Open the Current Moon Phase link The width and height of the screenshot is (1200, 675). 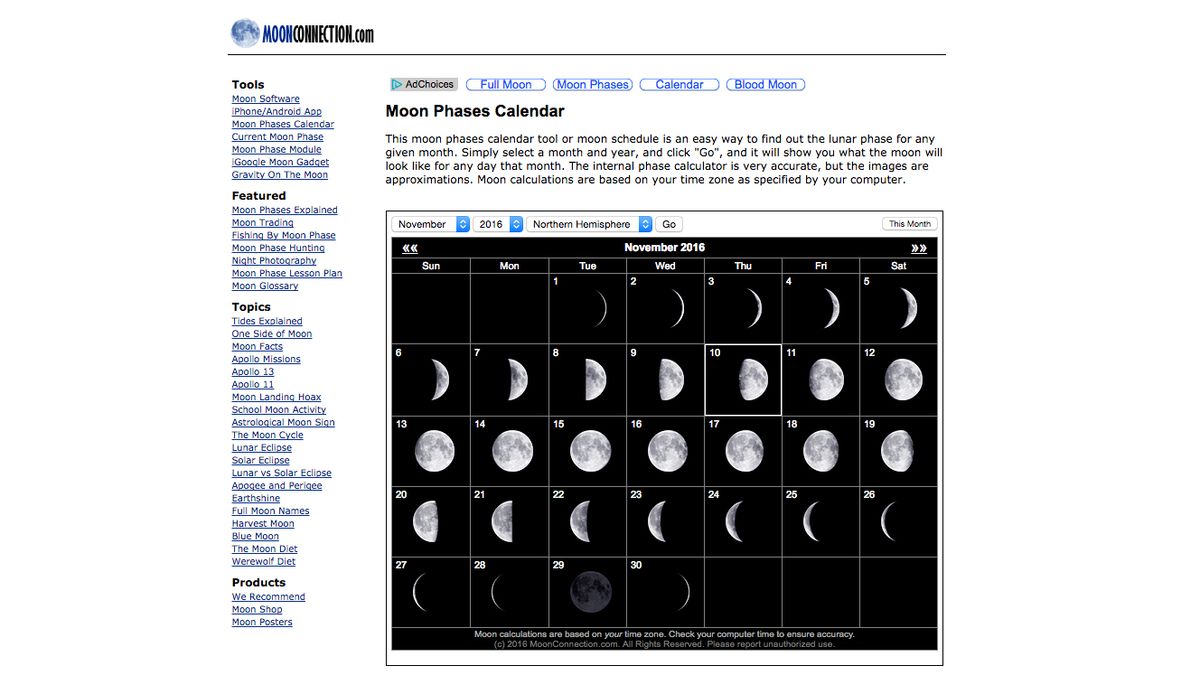click(x=278, y=137)
